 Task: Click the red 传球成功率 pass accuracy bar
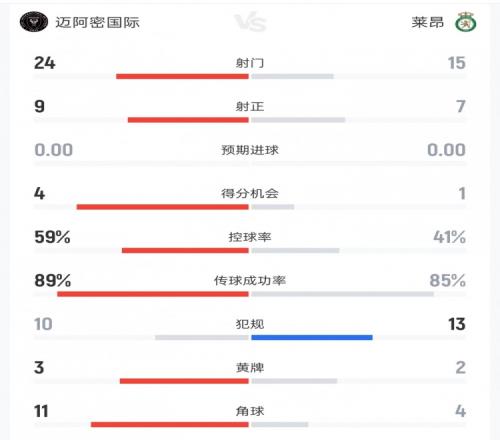153,294
